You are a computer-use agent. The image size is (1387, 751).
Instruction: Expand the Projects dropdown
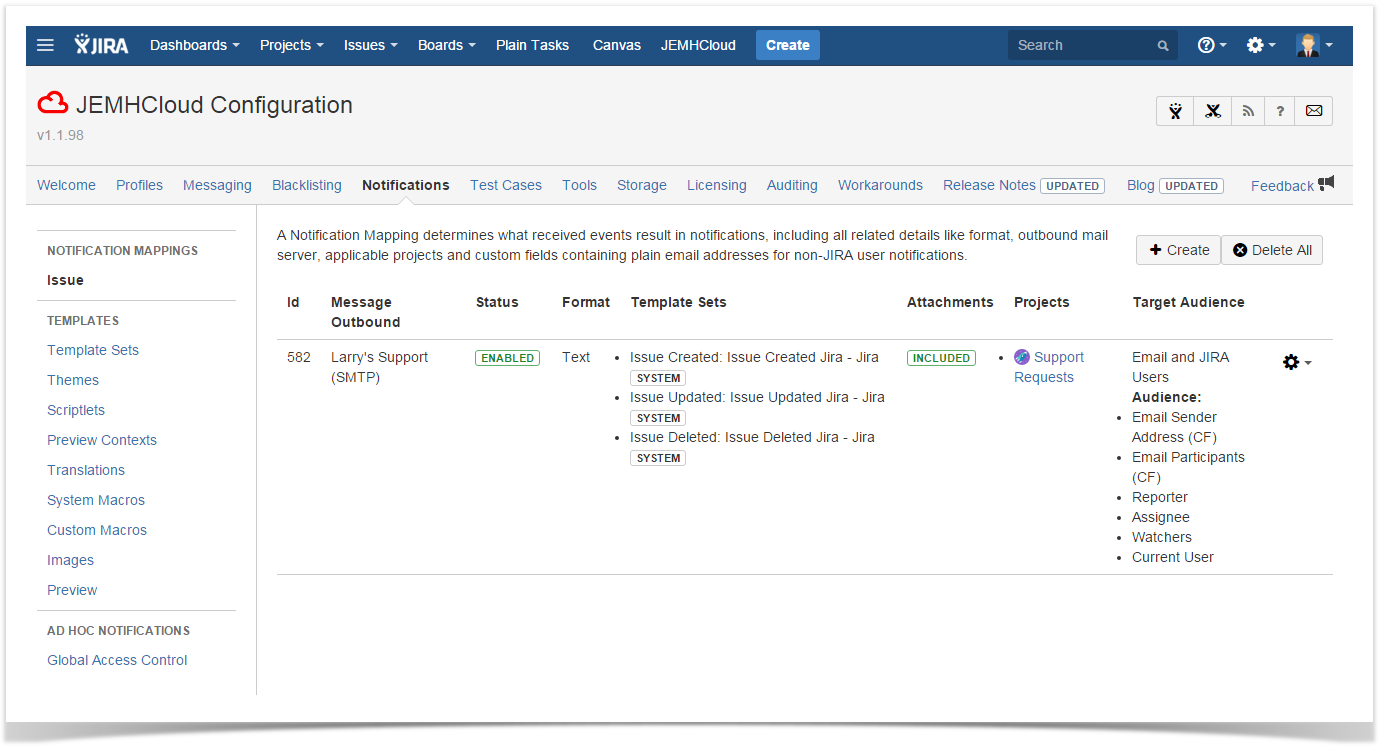tap(292, 45)
